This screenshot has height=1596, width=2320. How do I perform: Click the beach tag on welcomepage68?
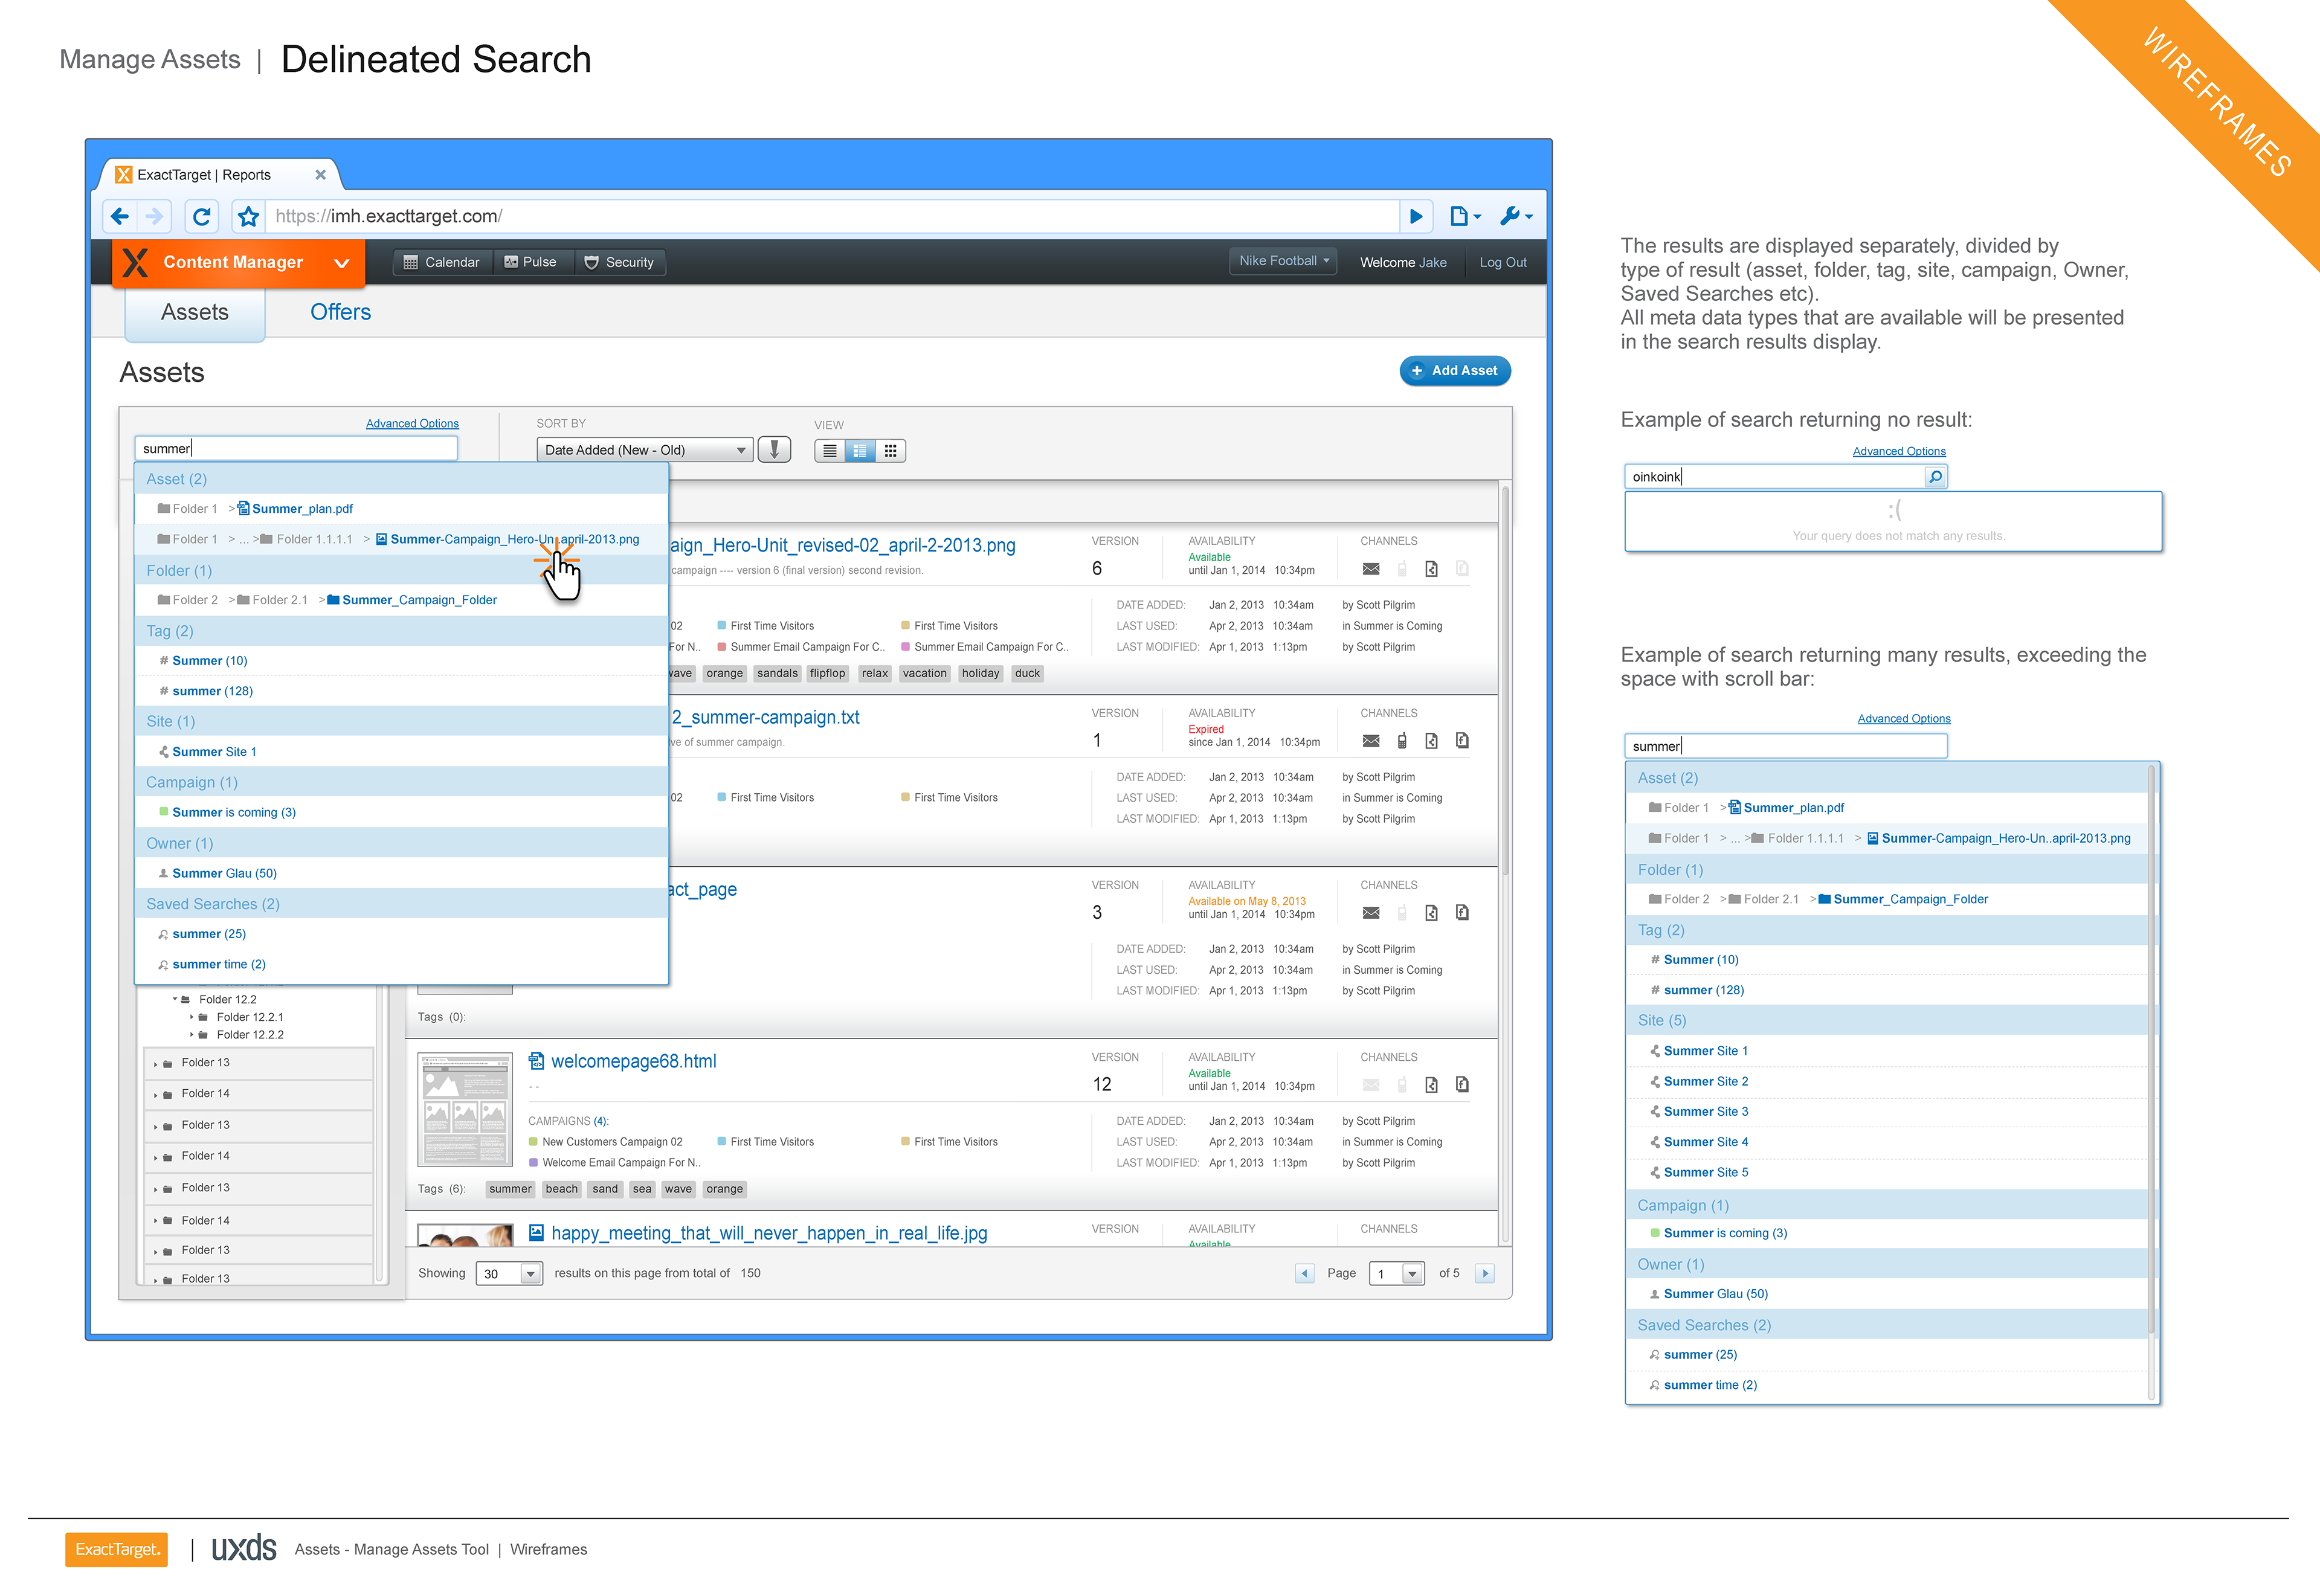click(x=561, y=1190)
